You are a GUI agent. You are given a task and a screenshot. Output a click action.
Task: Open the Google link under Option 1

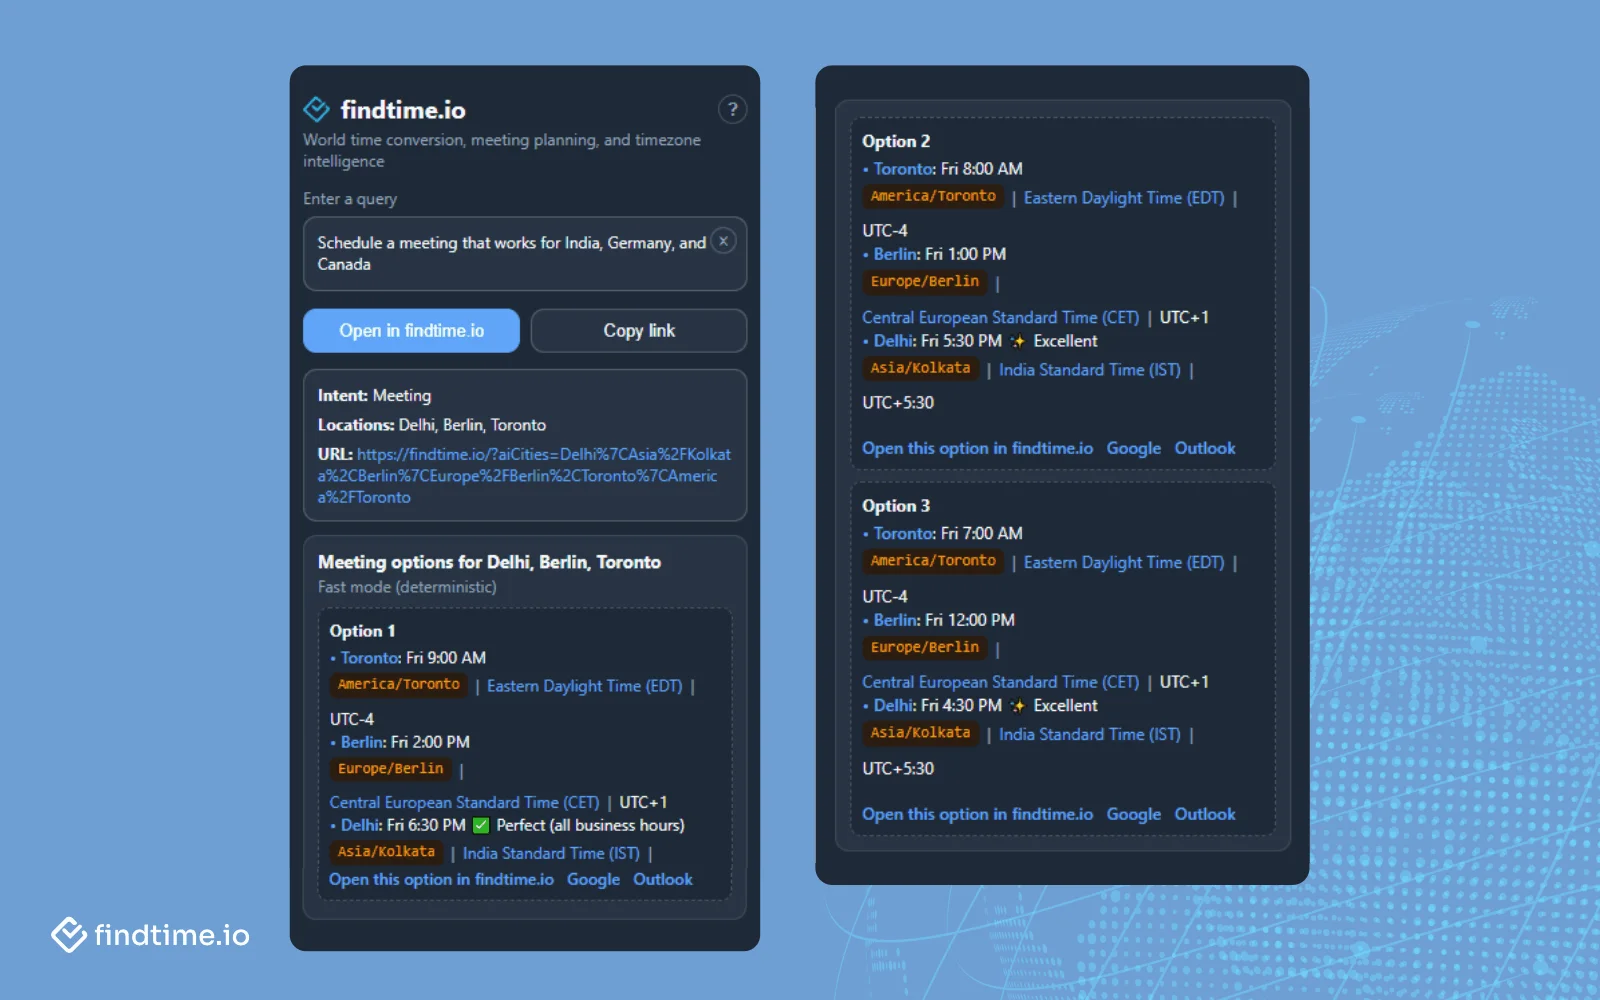594,879
